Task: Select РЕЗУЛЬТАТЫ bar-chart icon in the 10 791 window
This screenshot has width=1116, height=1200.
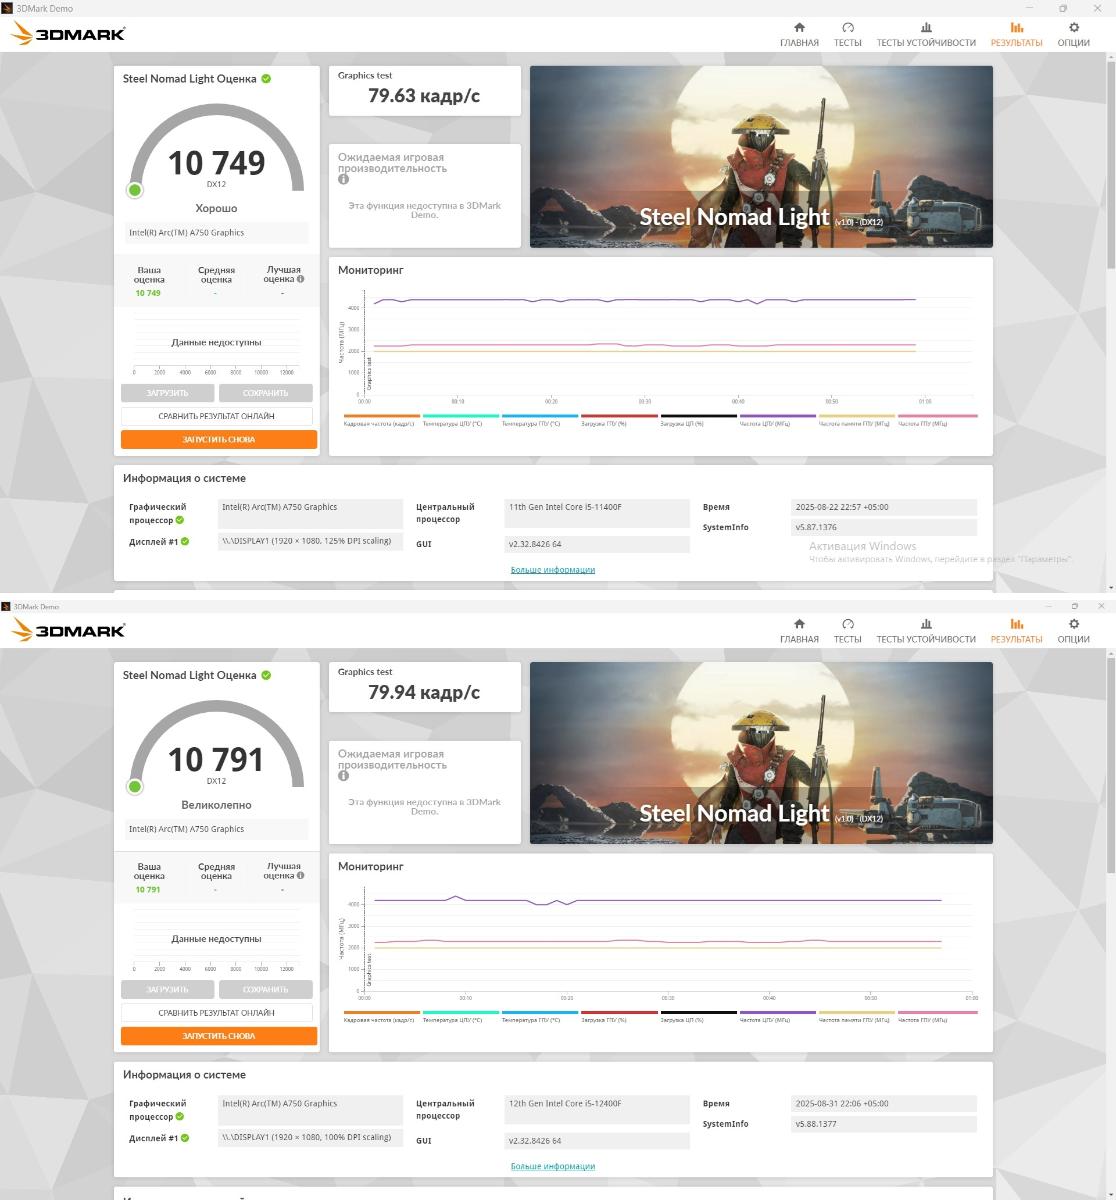Action: (x=1017, y=624)
